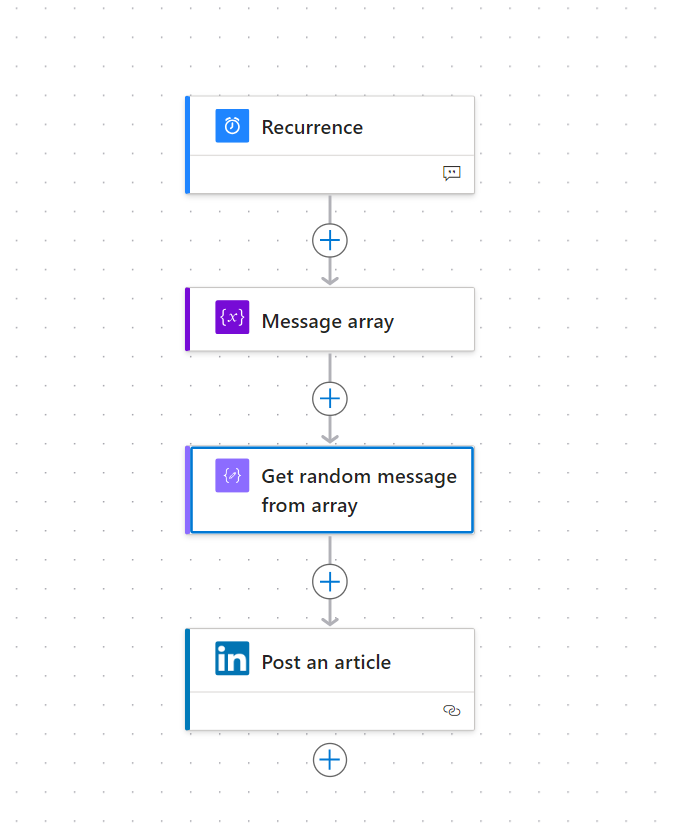Select the Message array action title
The image size is (680, 826).
click(328, 321)
